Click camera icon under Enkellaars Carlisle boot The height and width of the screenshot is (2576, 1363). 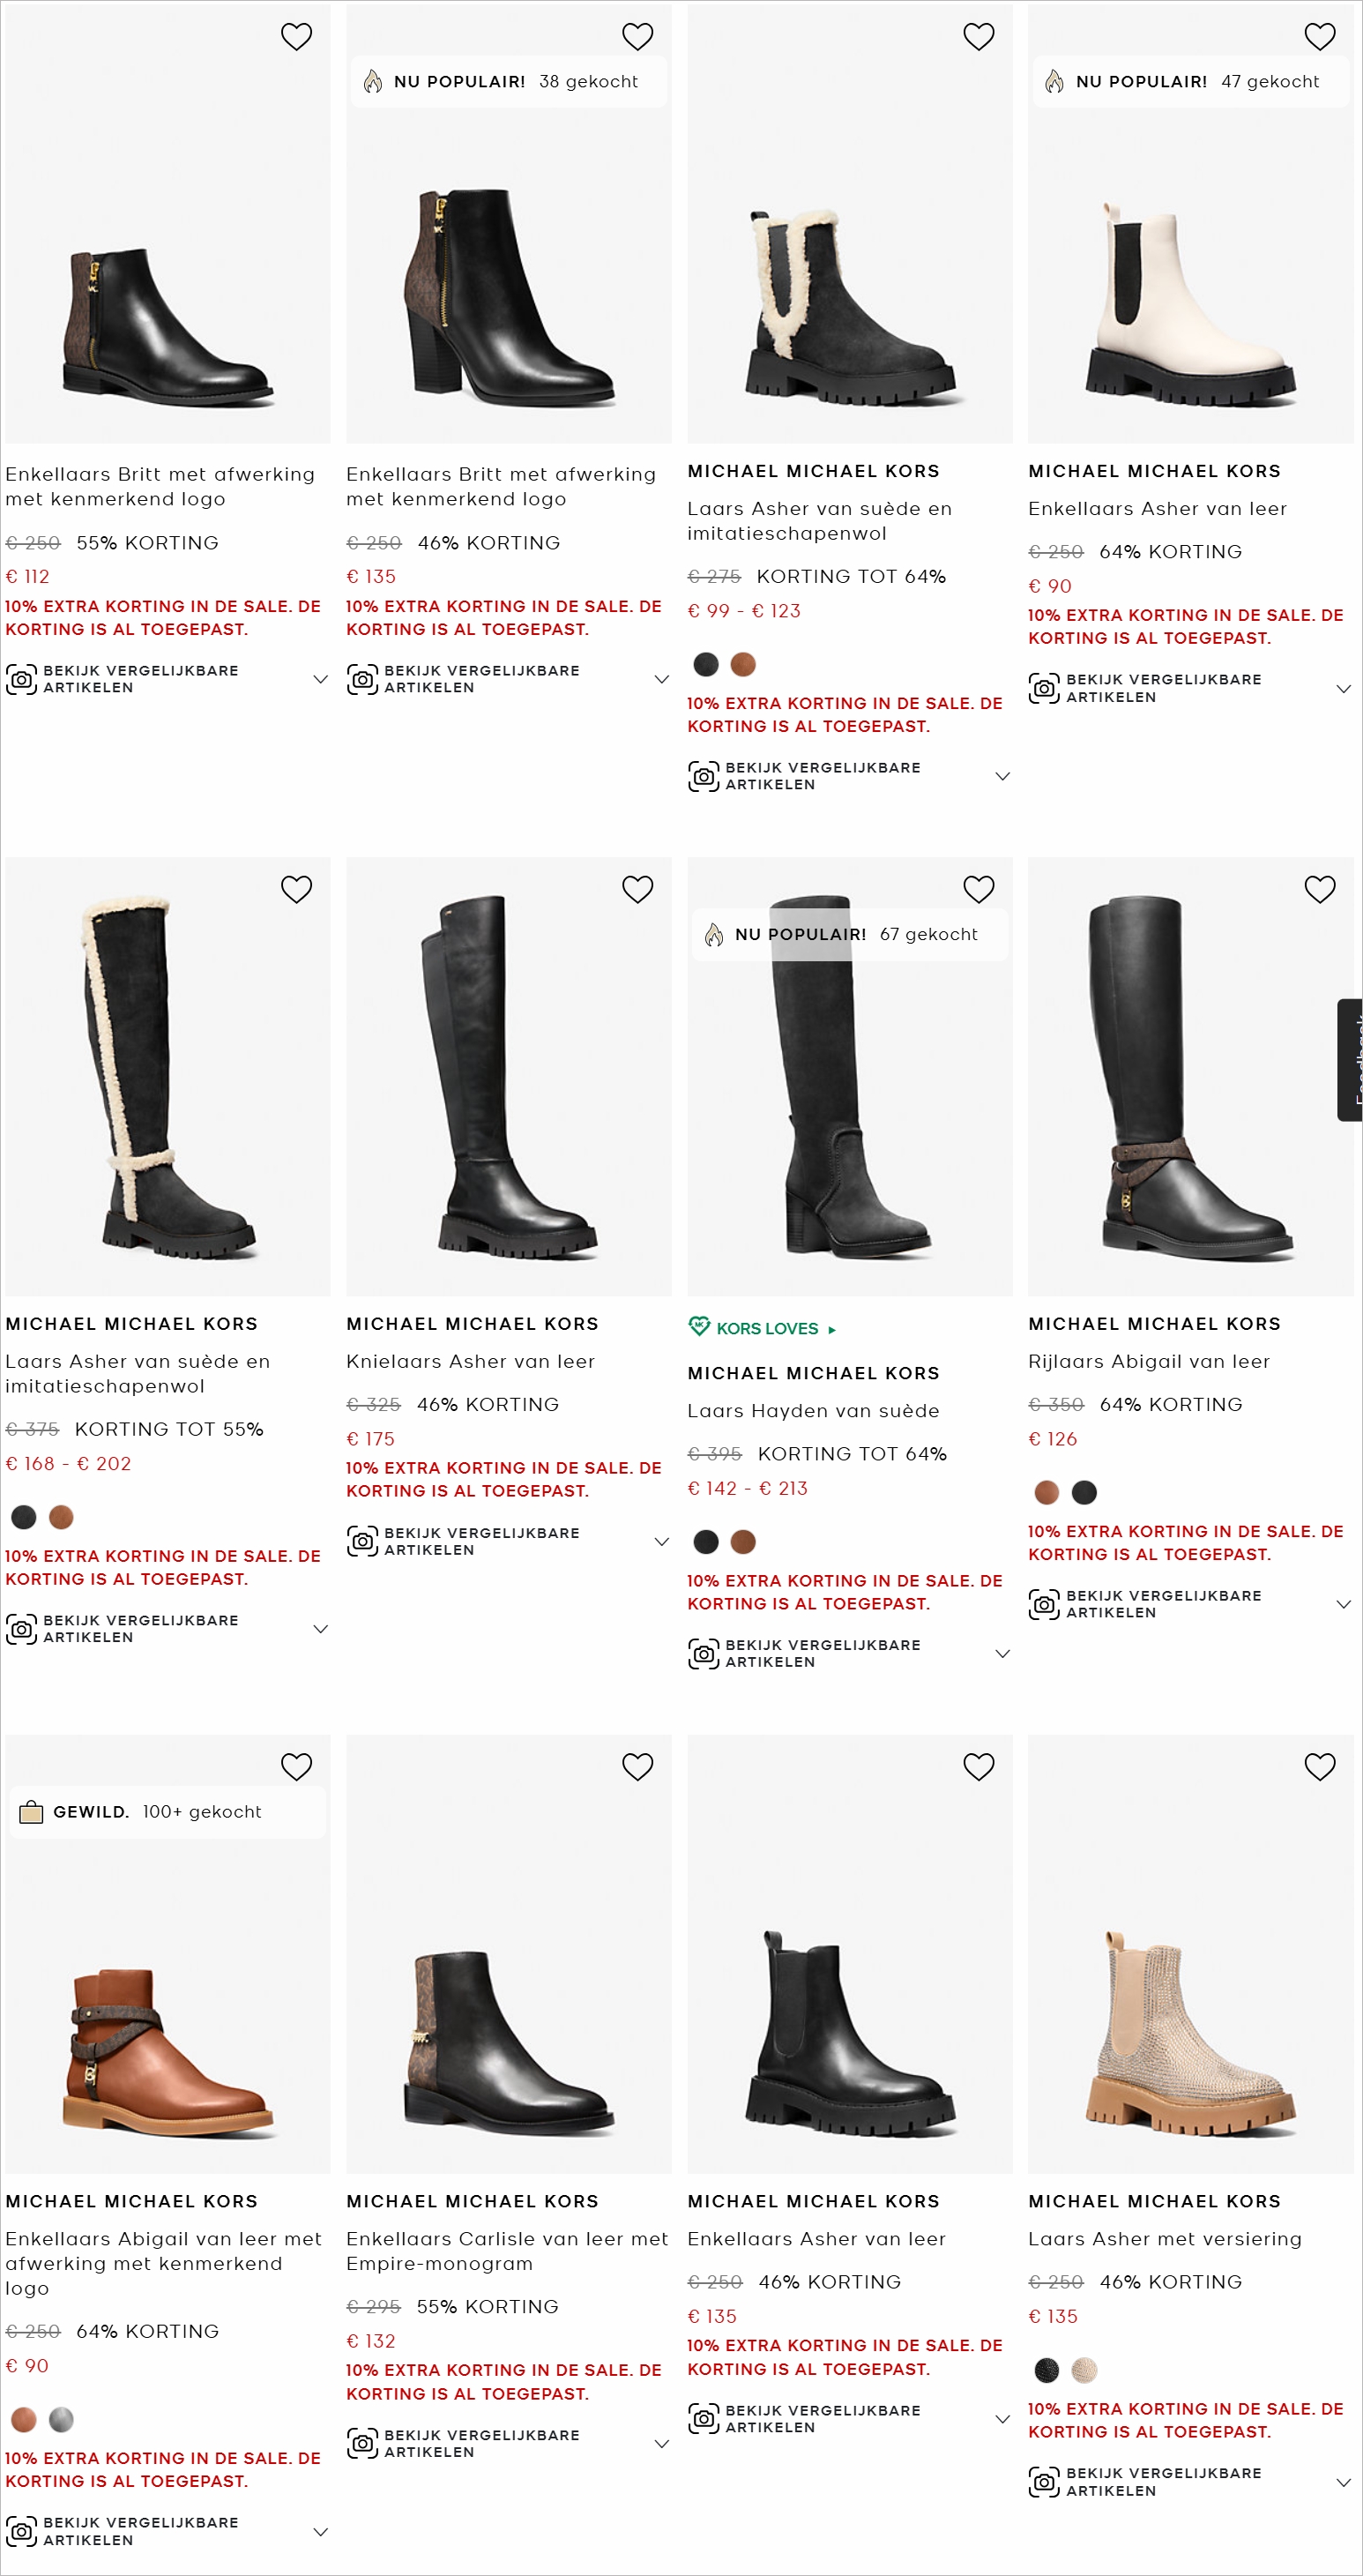point(362,2443)
